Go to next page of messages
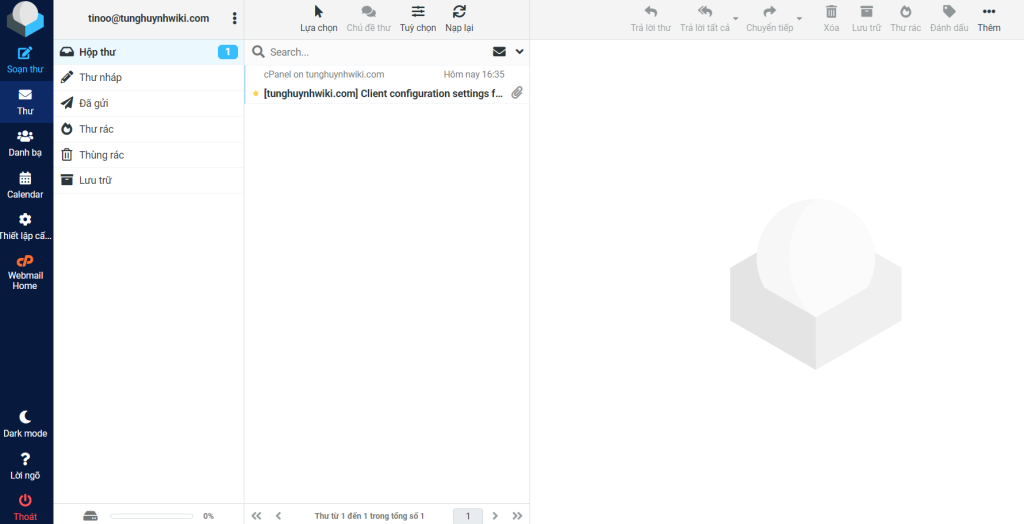Screen dimensions: 1024x524 (x=495, y=516)
